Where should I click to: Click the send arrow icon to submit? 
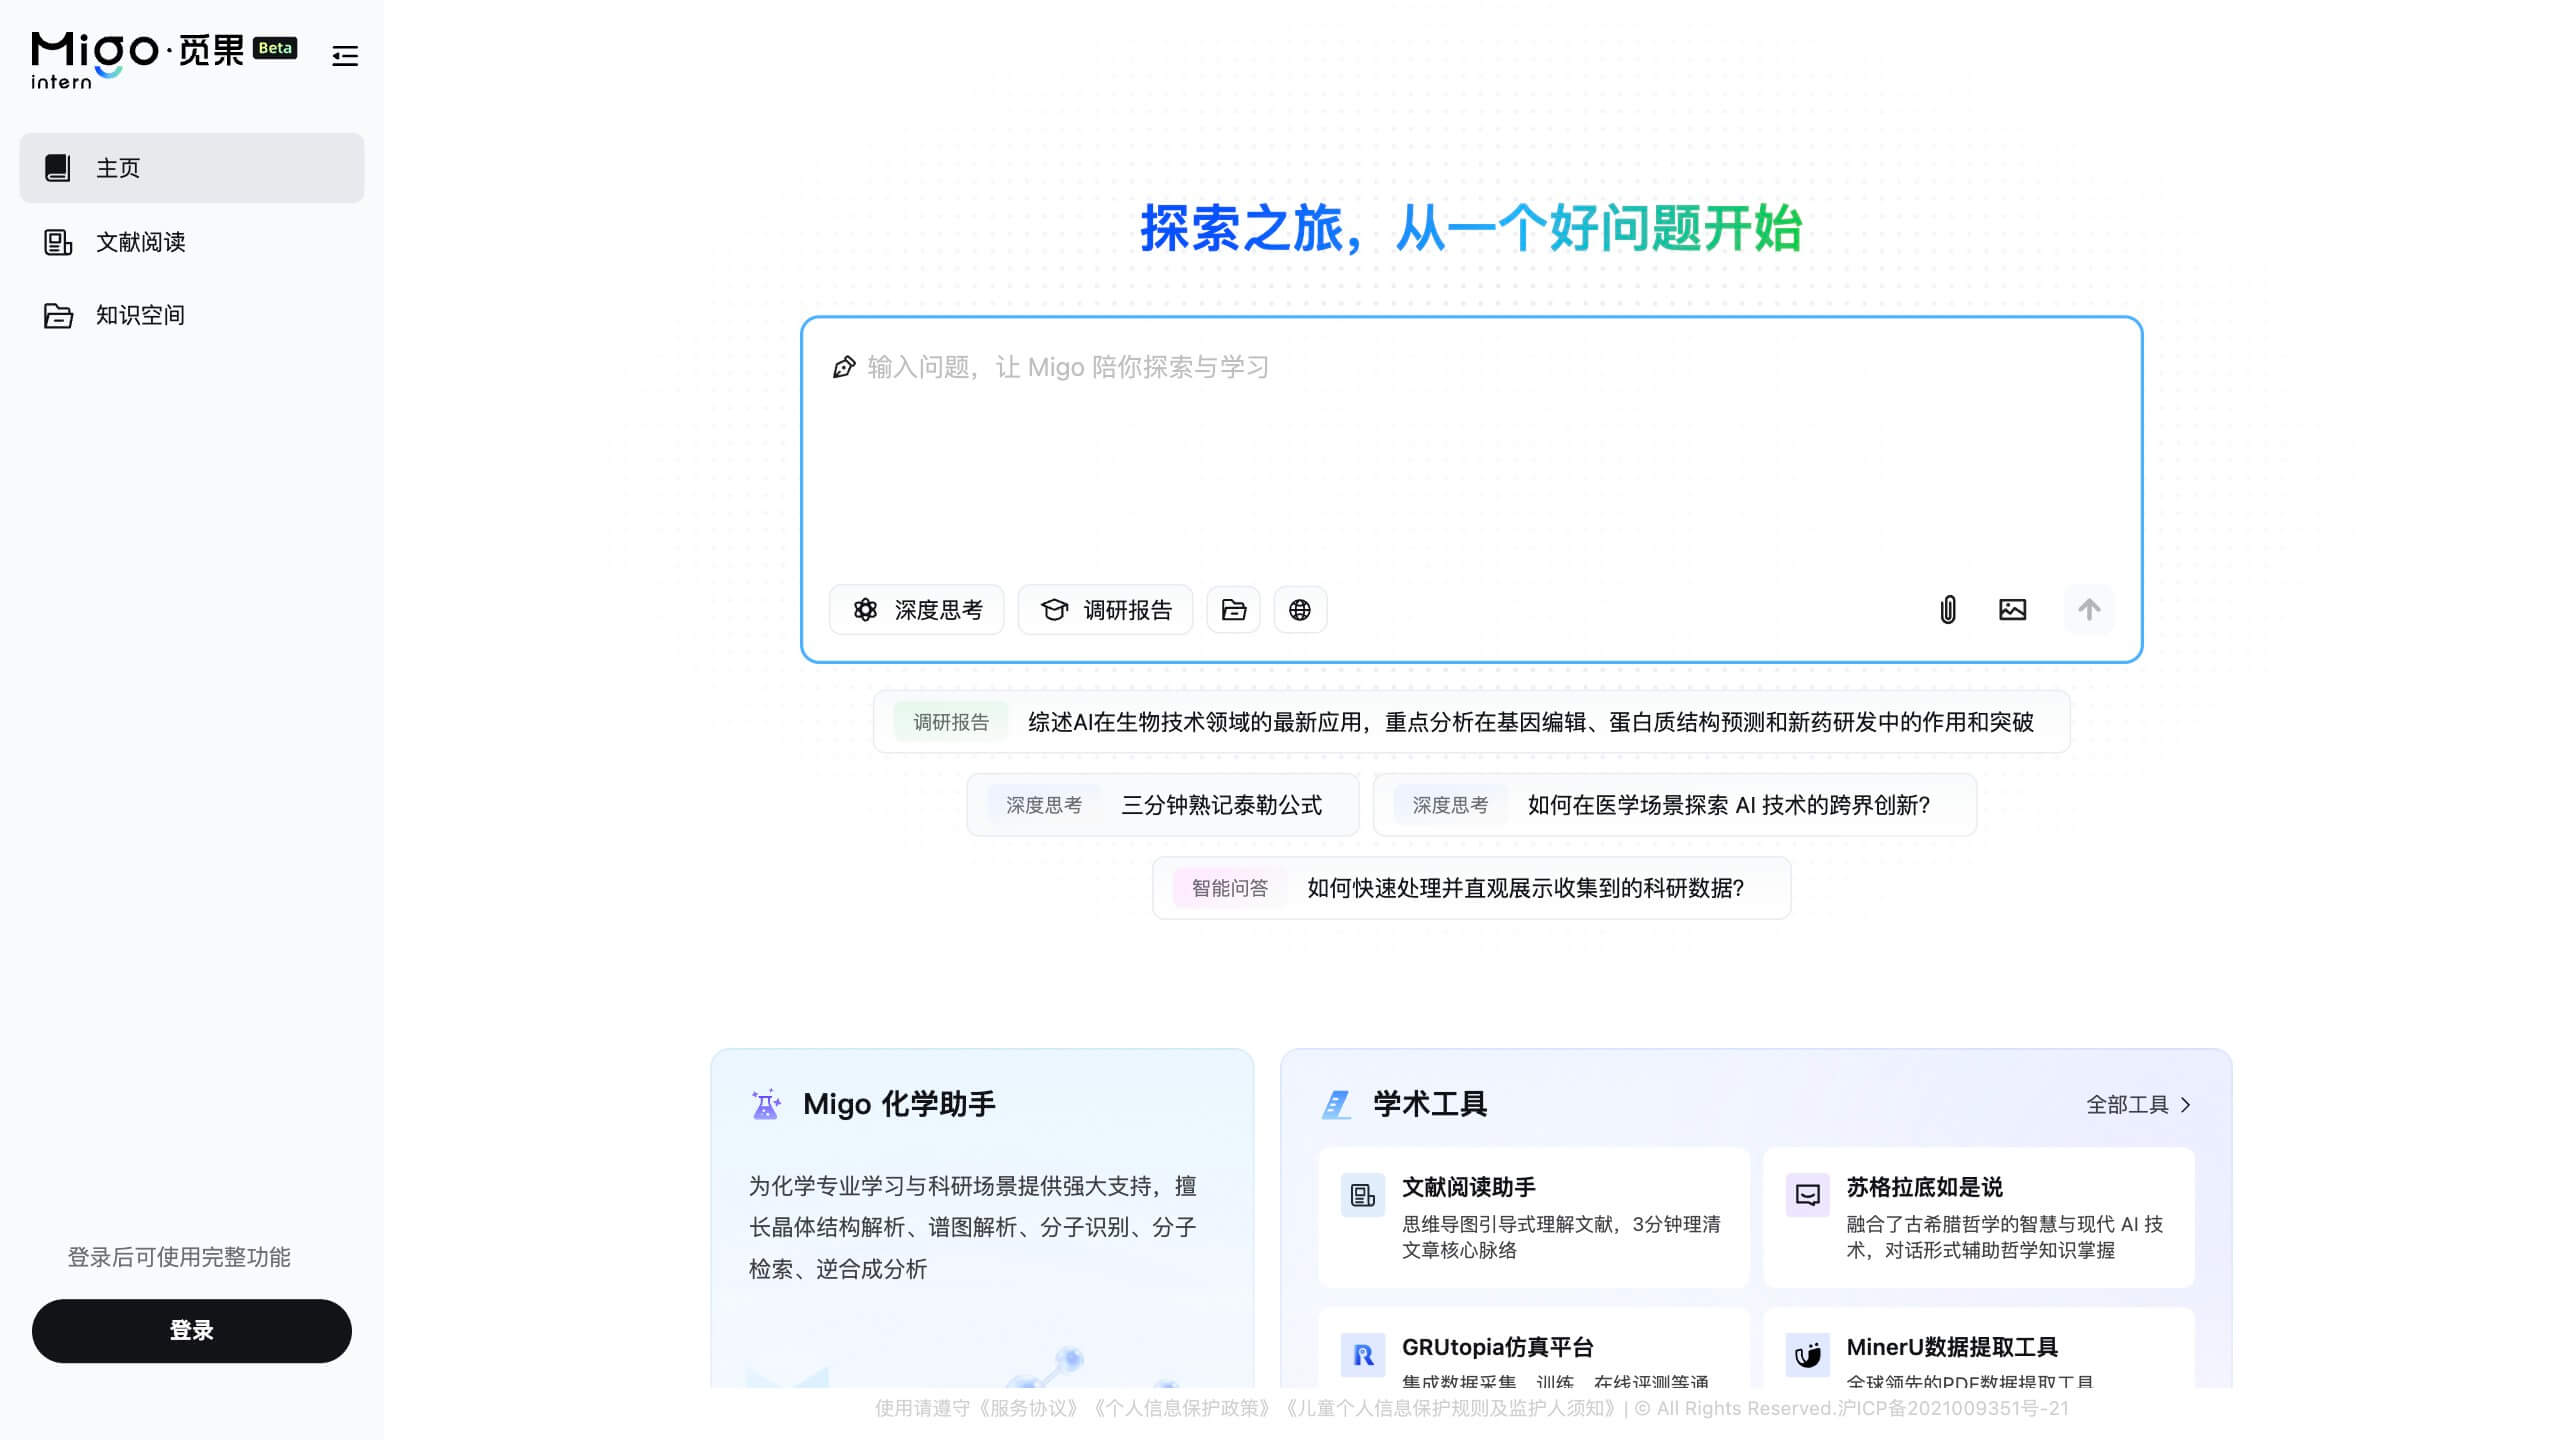(x=2088, y=609)
